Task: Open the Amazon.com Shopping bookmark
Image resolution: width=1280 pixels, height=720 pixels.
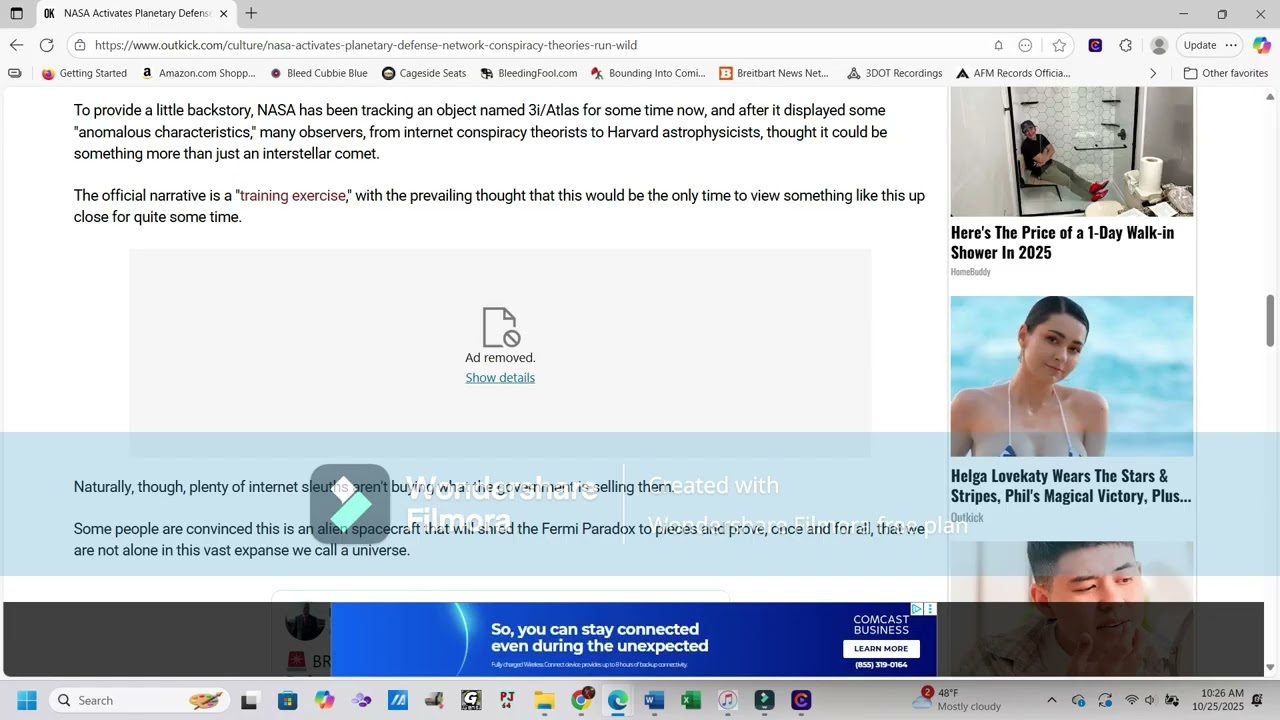Action: tap(198, 73)
